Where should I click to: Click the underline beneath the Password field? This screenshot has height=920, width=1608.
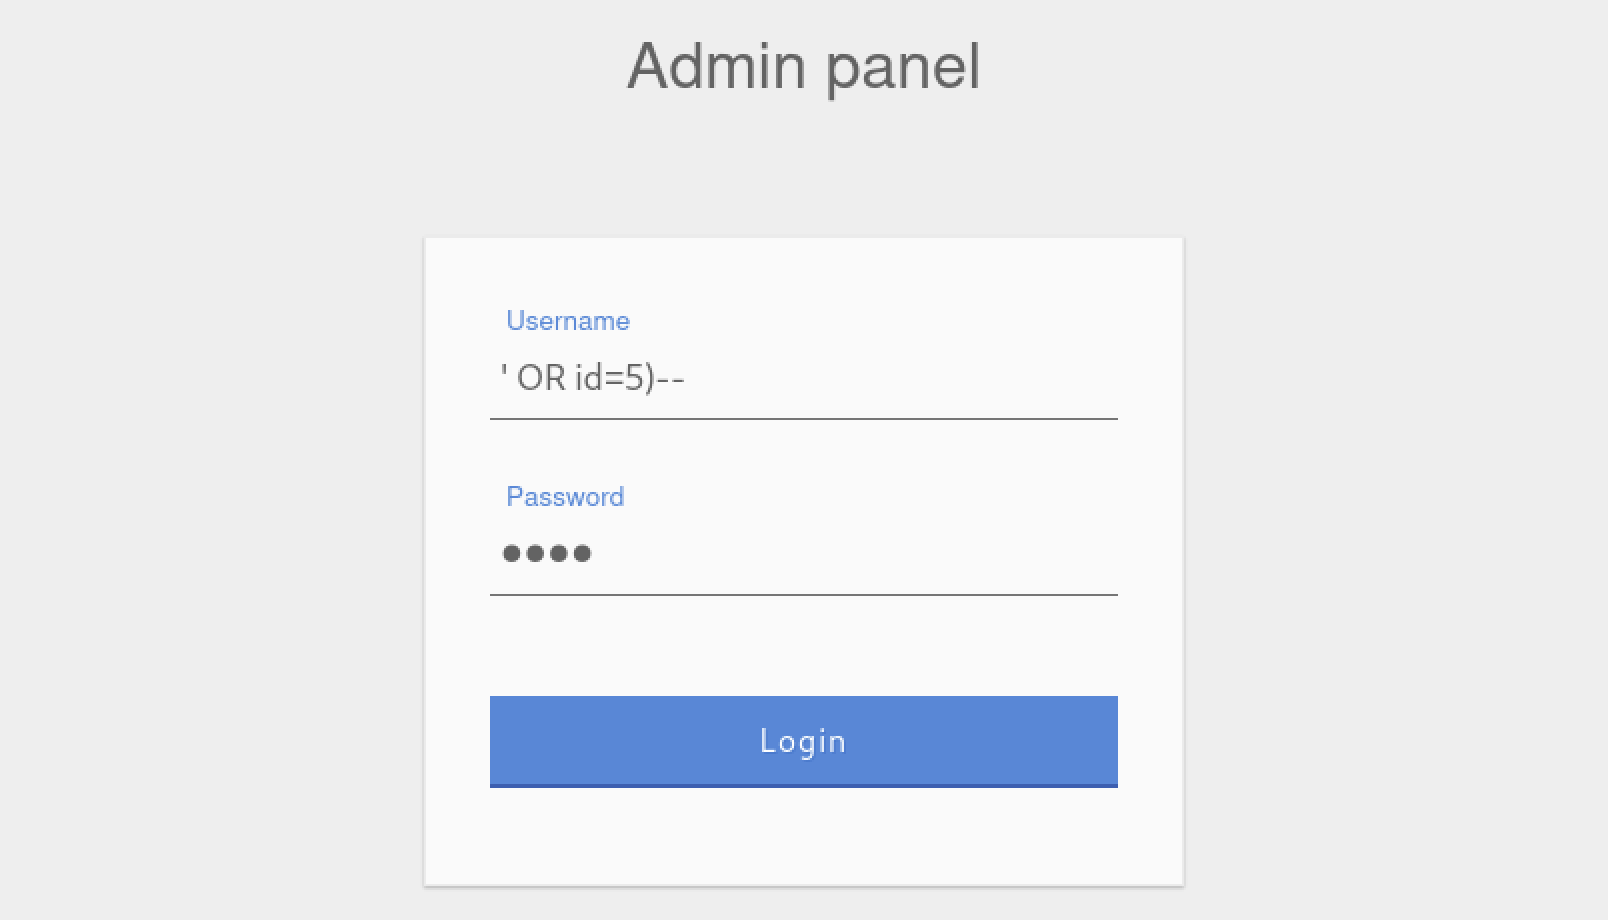[x=803, y=594]
